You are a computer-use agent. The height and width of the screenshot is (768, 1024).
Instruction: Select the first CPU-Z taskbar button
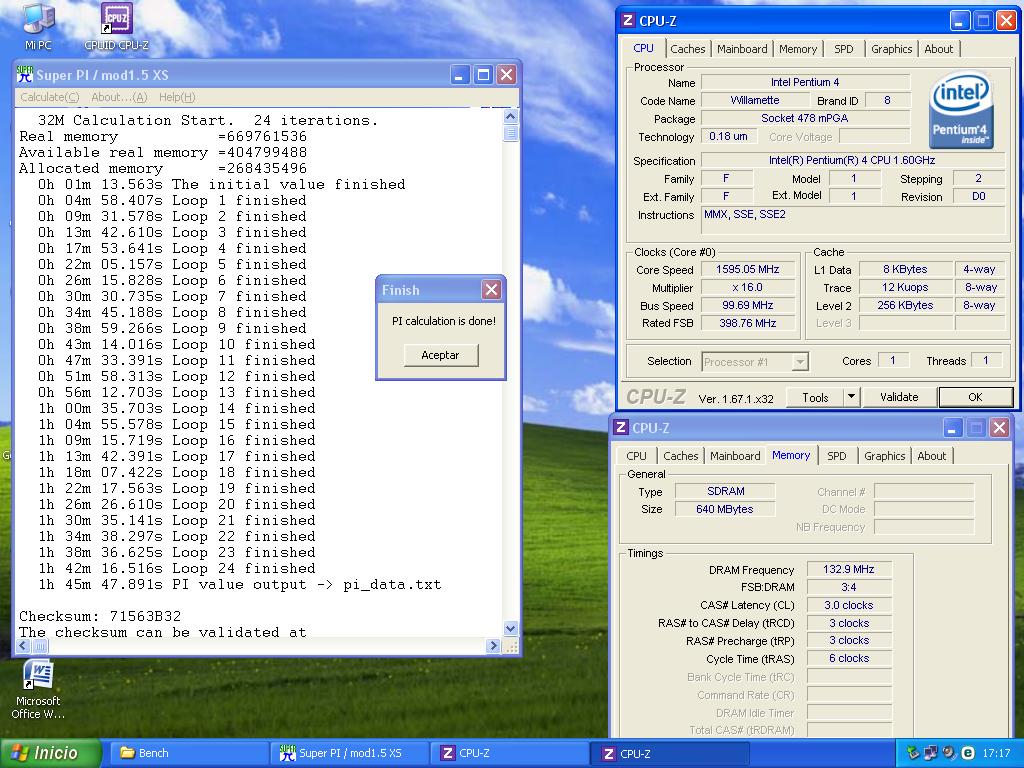coord(511,753)
